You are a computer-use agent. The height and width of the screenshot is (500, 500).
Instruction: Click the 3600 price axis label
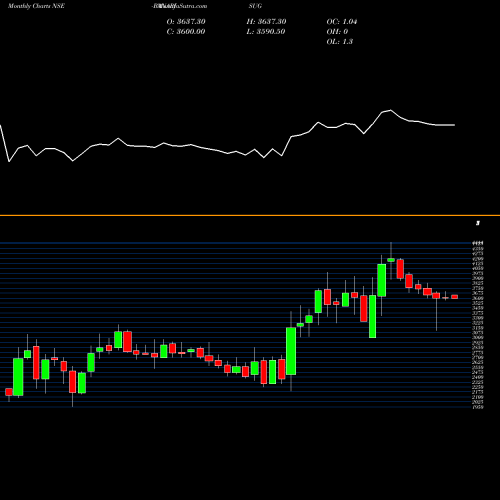478,298
